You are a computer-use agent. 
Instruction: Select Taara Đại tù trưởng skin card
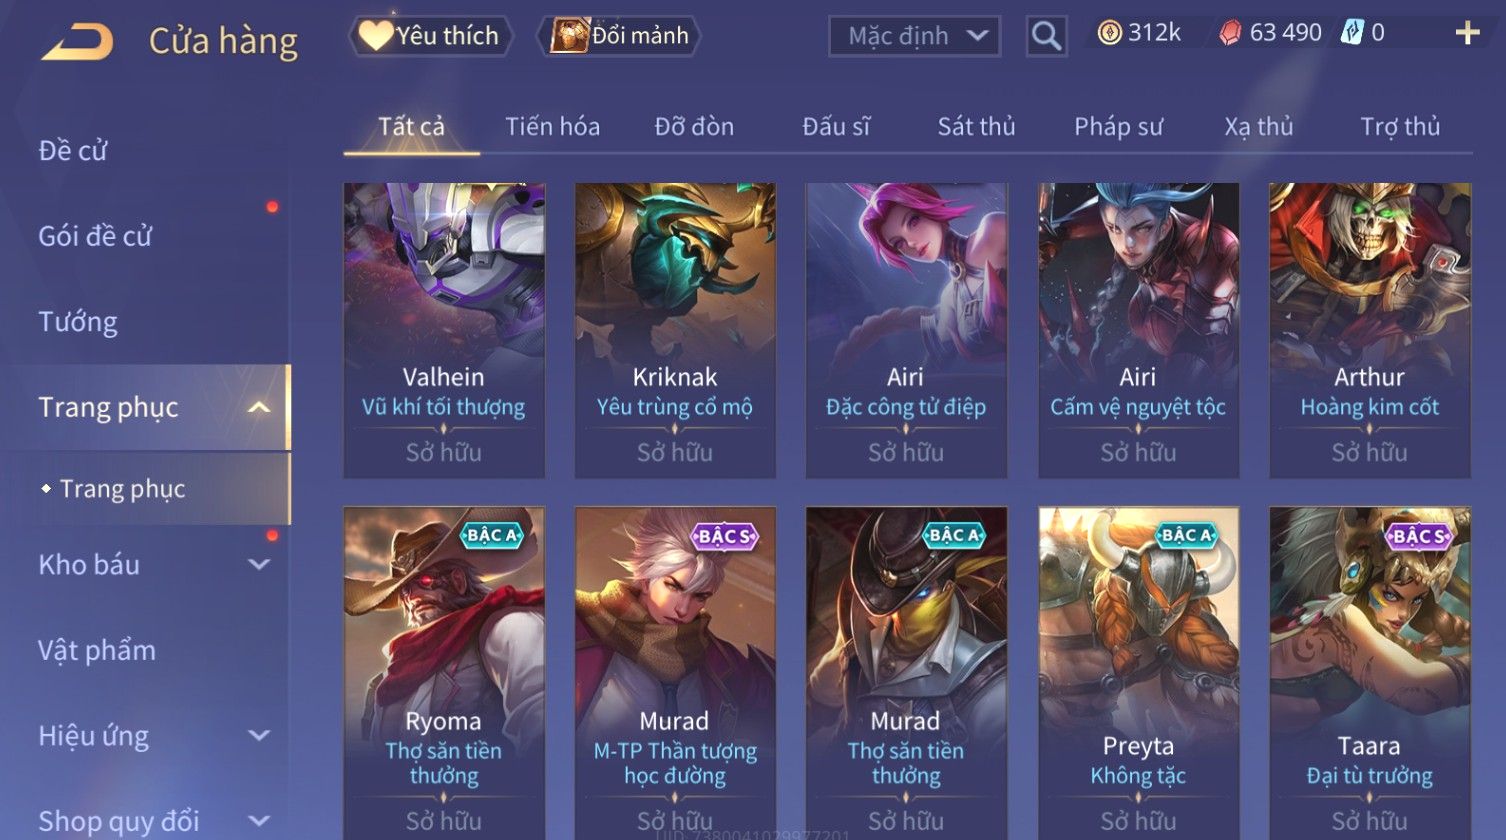[1370, 670]
